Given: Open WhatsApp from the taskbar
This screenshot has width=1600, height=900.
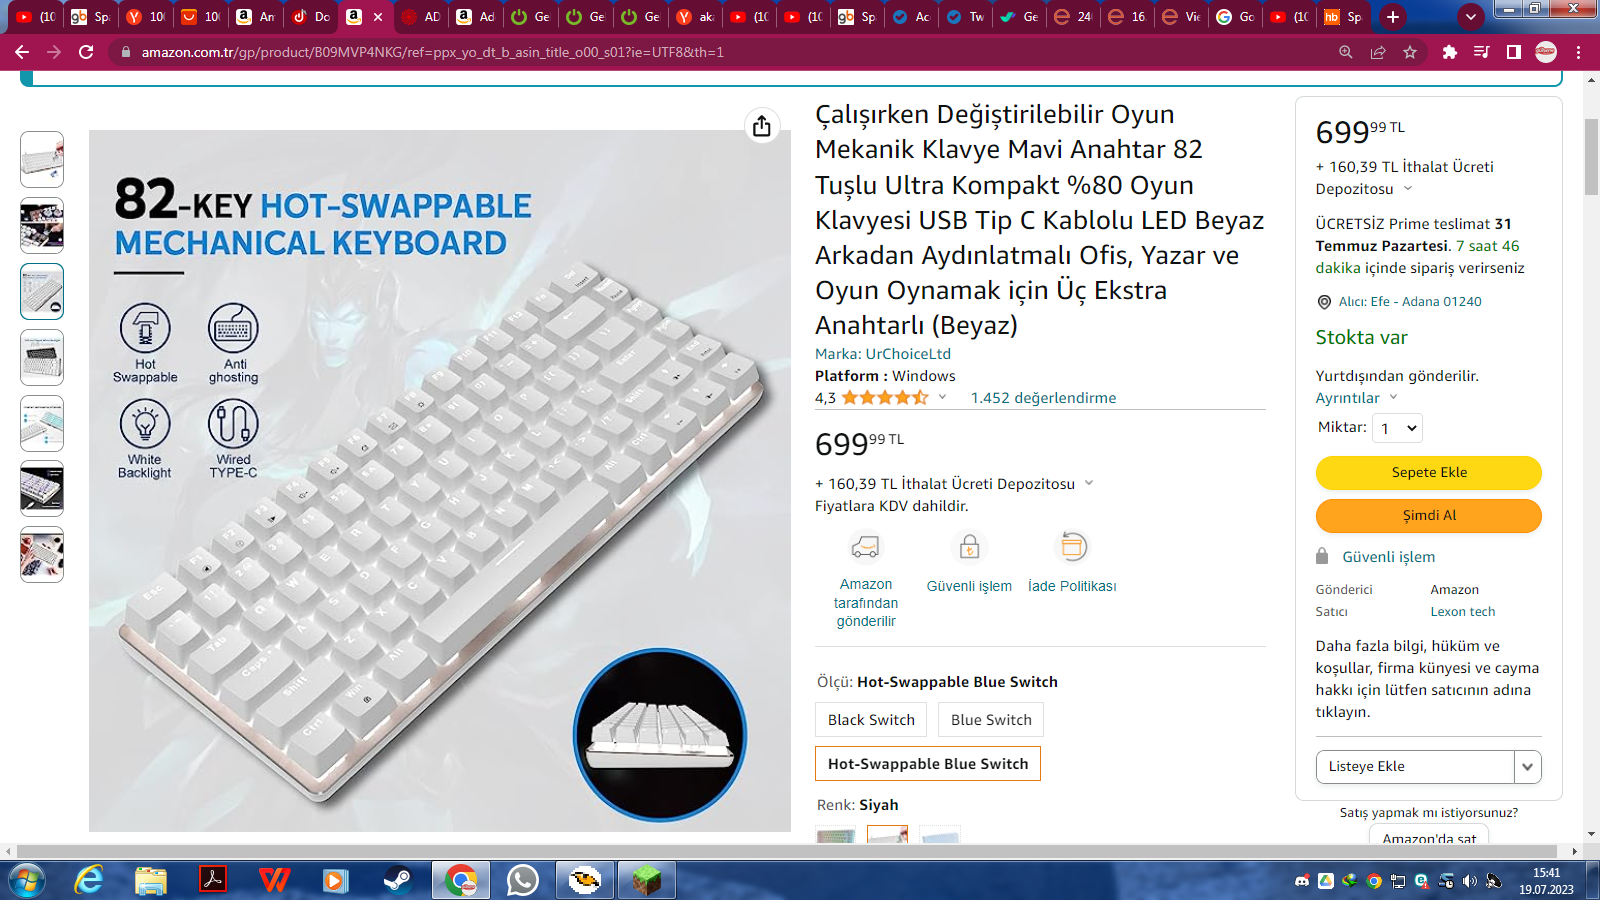Looking at the screenshot, I should pos(523,880).
